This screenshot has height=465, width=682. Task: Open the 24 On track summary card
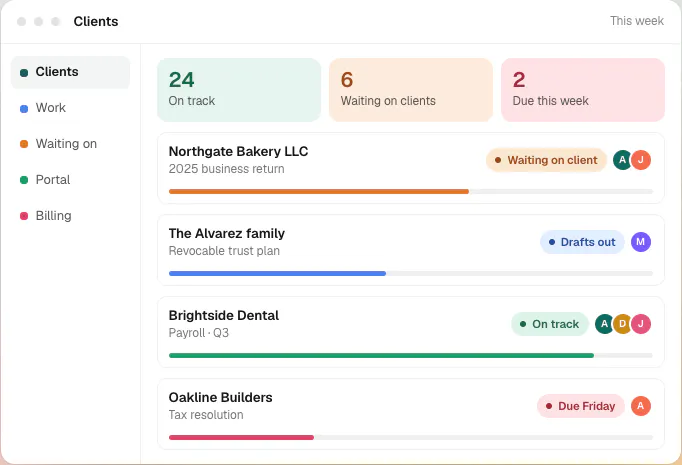pos(239,90)
